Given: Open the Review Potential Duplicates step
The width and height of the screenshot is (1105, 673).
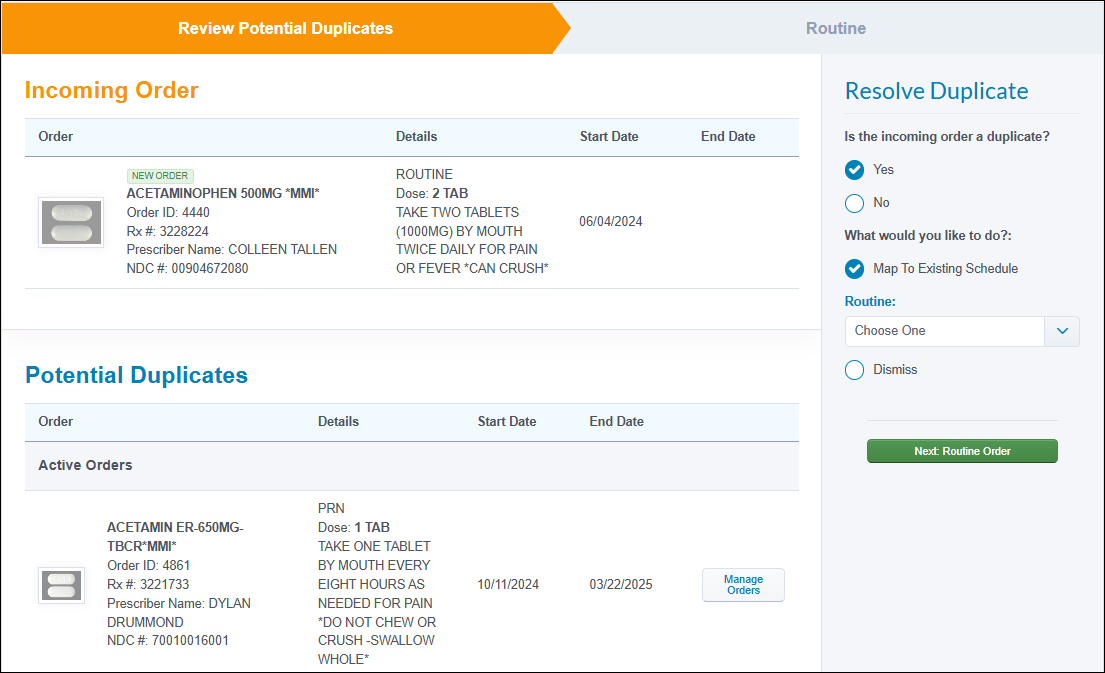Looking at the screenshot, I should pos(285,28).
